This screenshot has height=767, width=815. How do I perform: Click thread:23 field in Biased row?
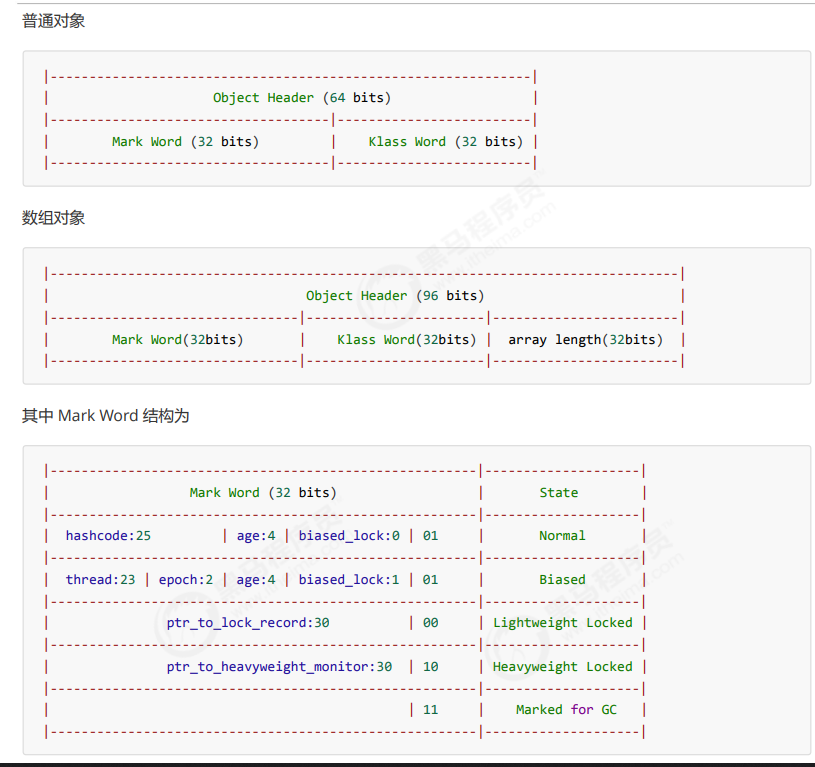(100, 579)
